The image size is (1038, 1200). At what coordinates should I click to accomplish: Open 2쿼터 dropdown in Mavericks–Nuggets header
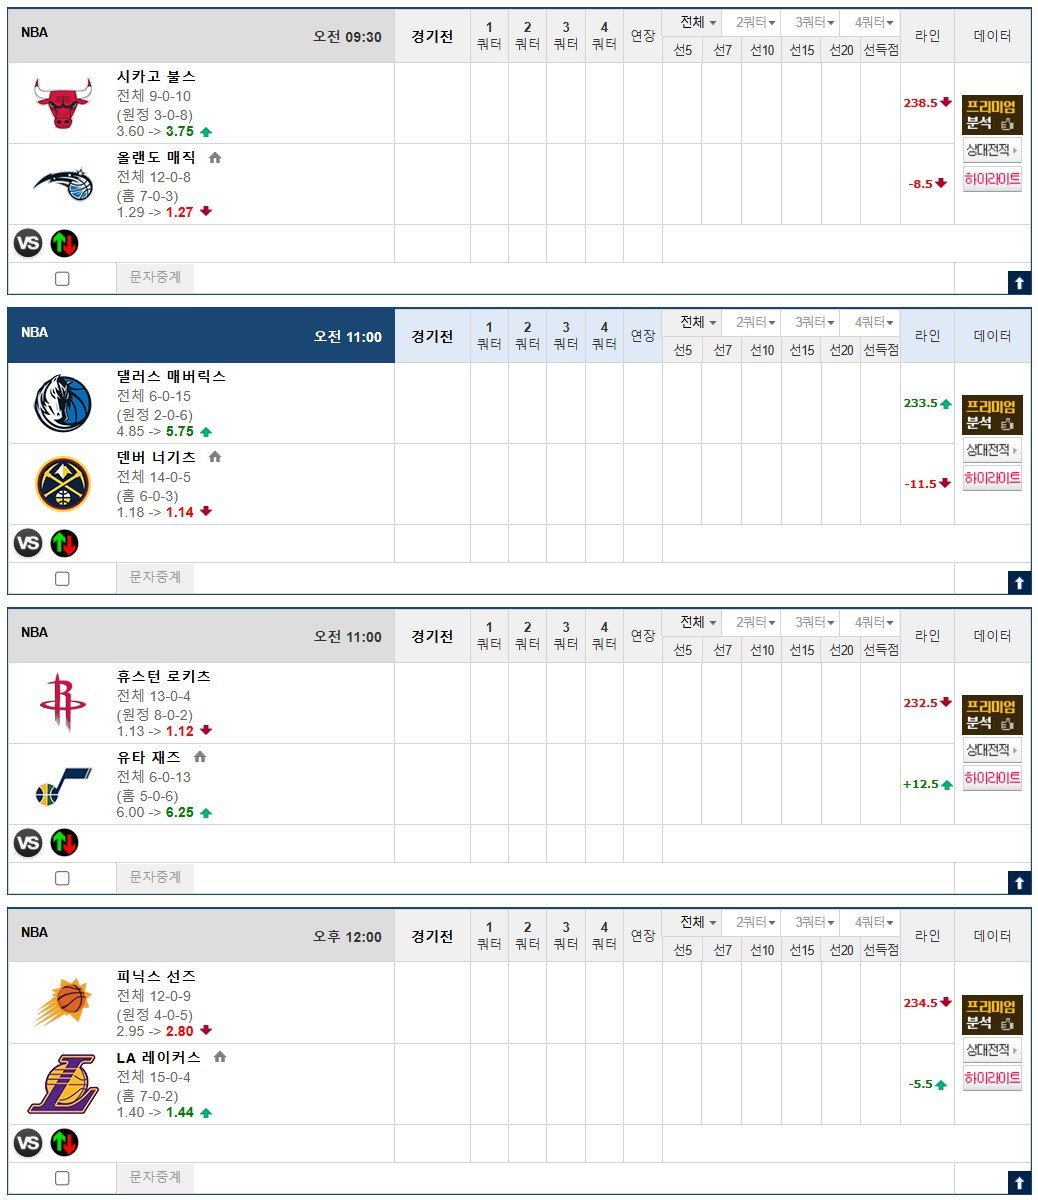pyautogui.click(x=755, y=322)
